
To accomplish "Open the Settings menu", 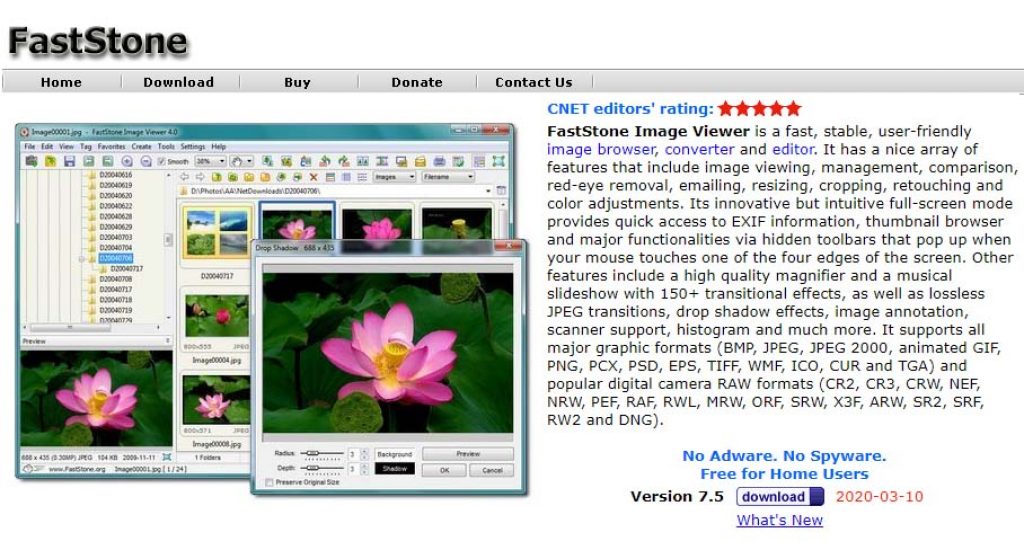I will (193, 147).
